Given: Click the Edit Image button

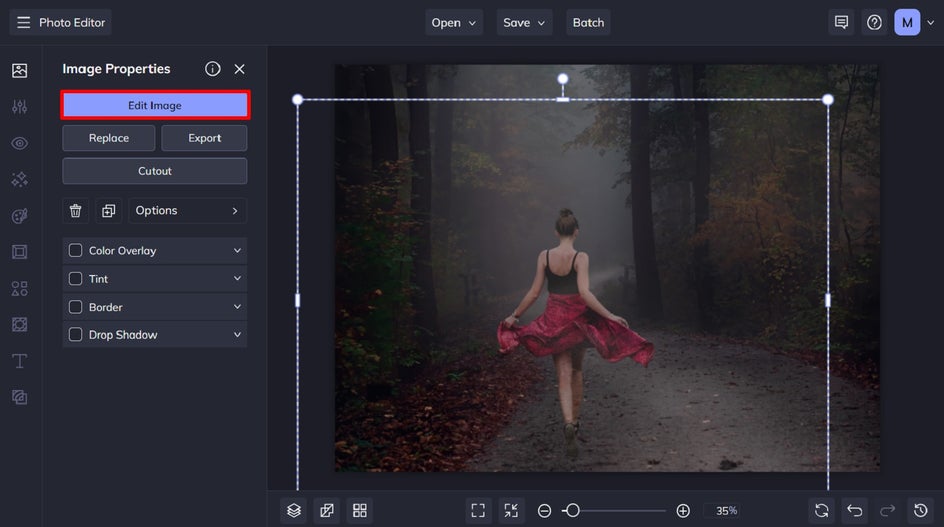Looking at the screenshot, I should click(x=155, y=105).
